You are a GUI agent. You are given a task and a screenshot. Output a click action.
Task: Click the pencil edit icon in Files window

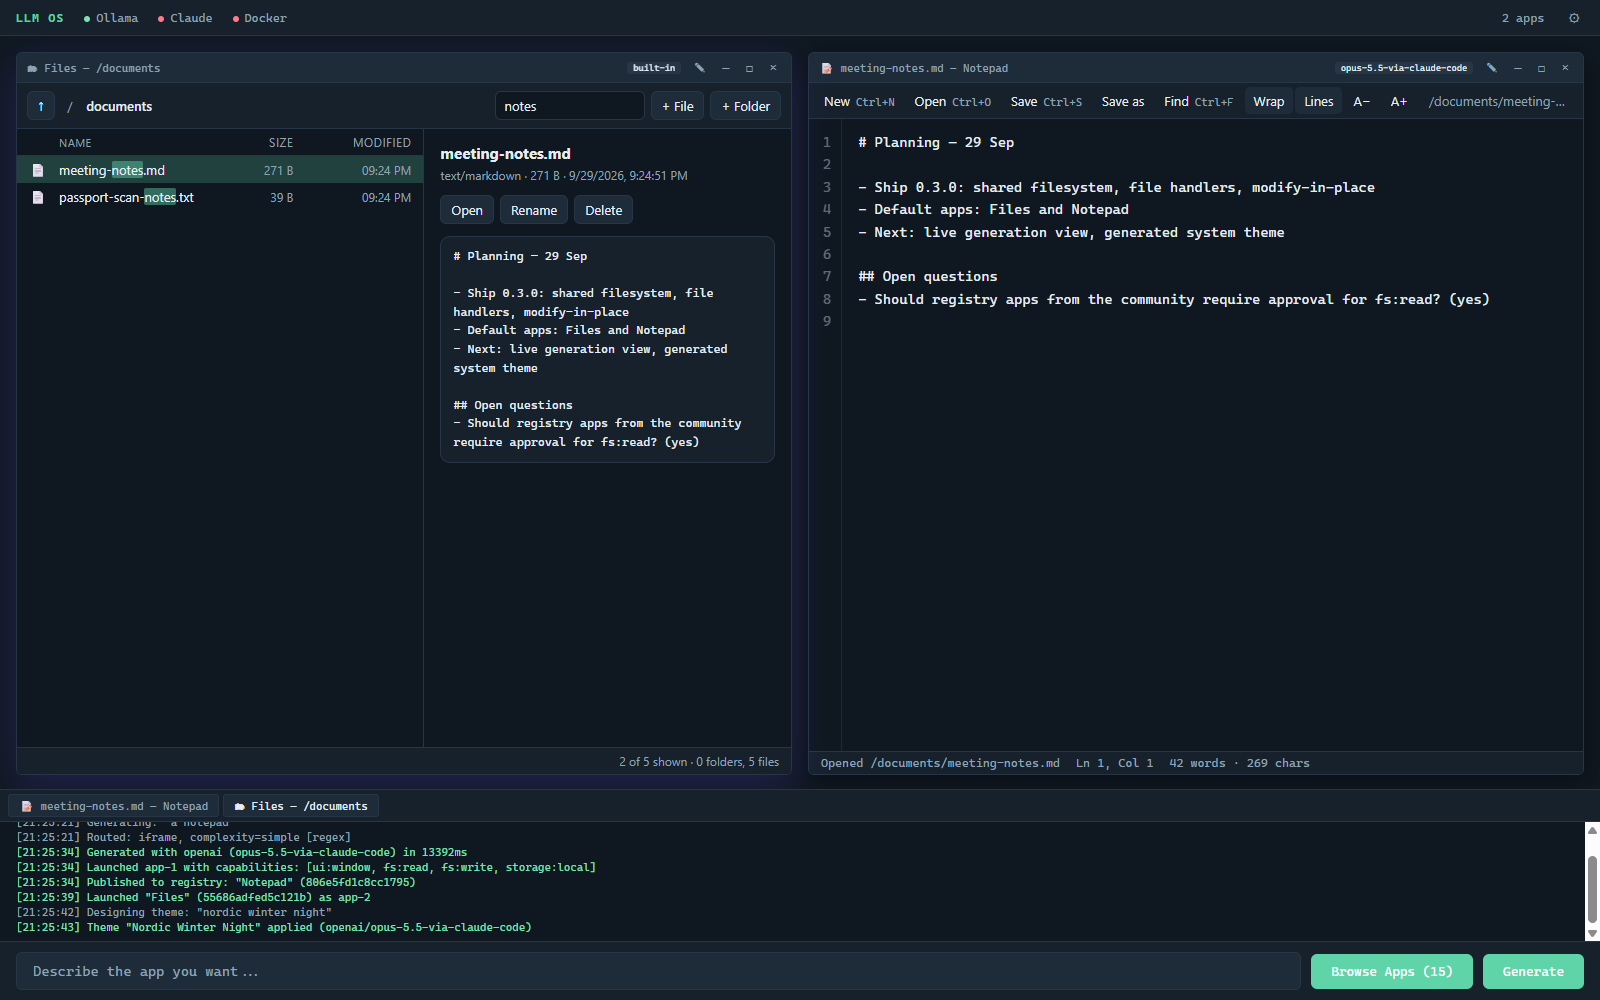point(700,68)
